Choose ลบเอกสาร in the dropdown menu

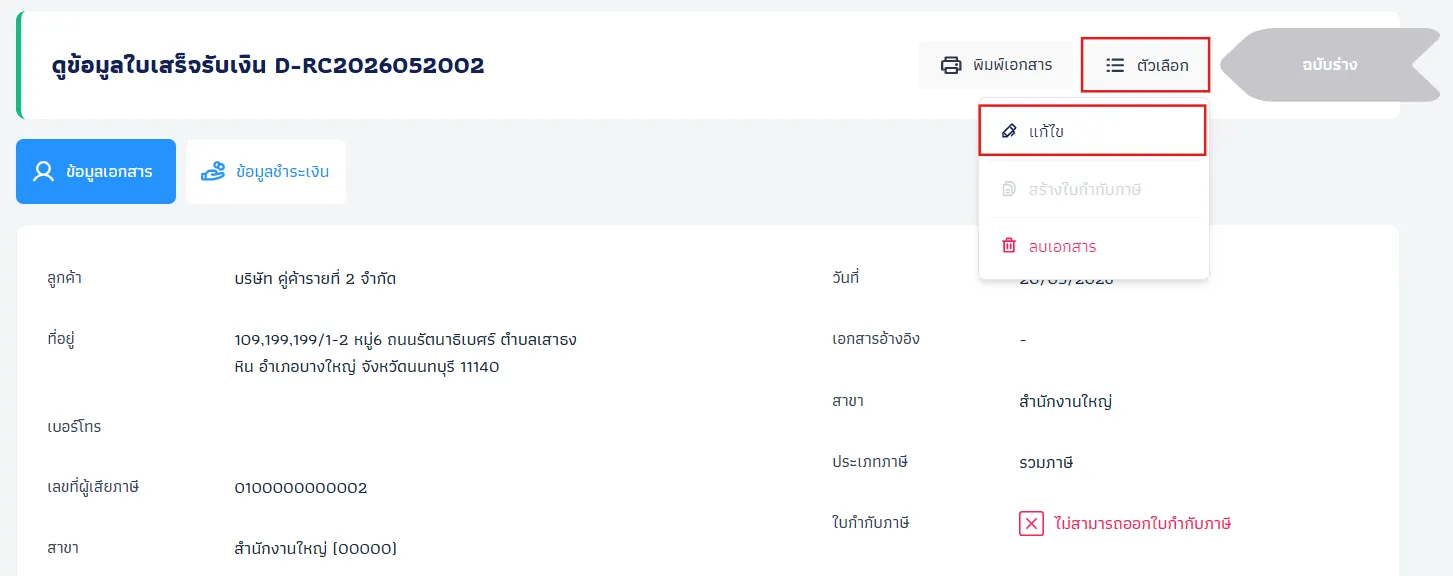tap(1094, 246)
